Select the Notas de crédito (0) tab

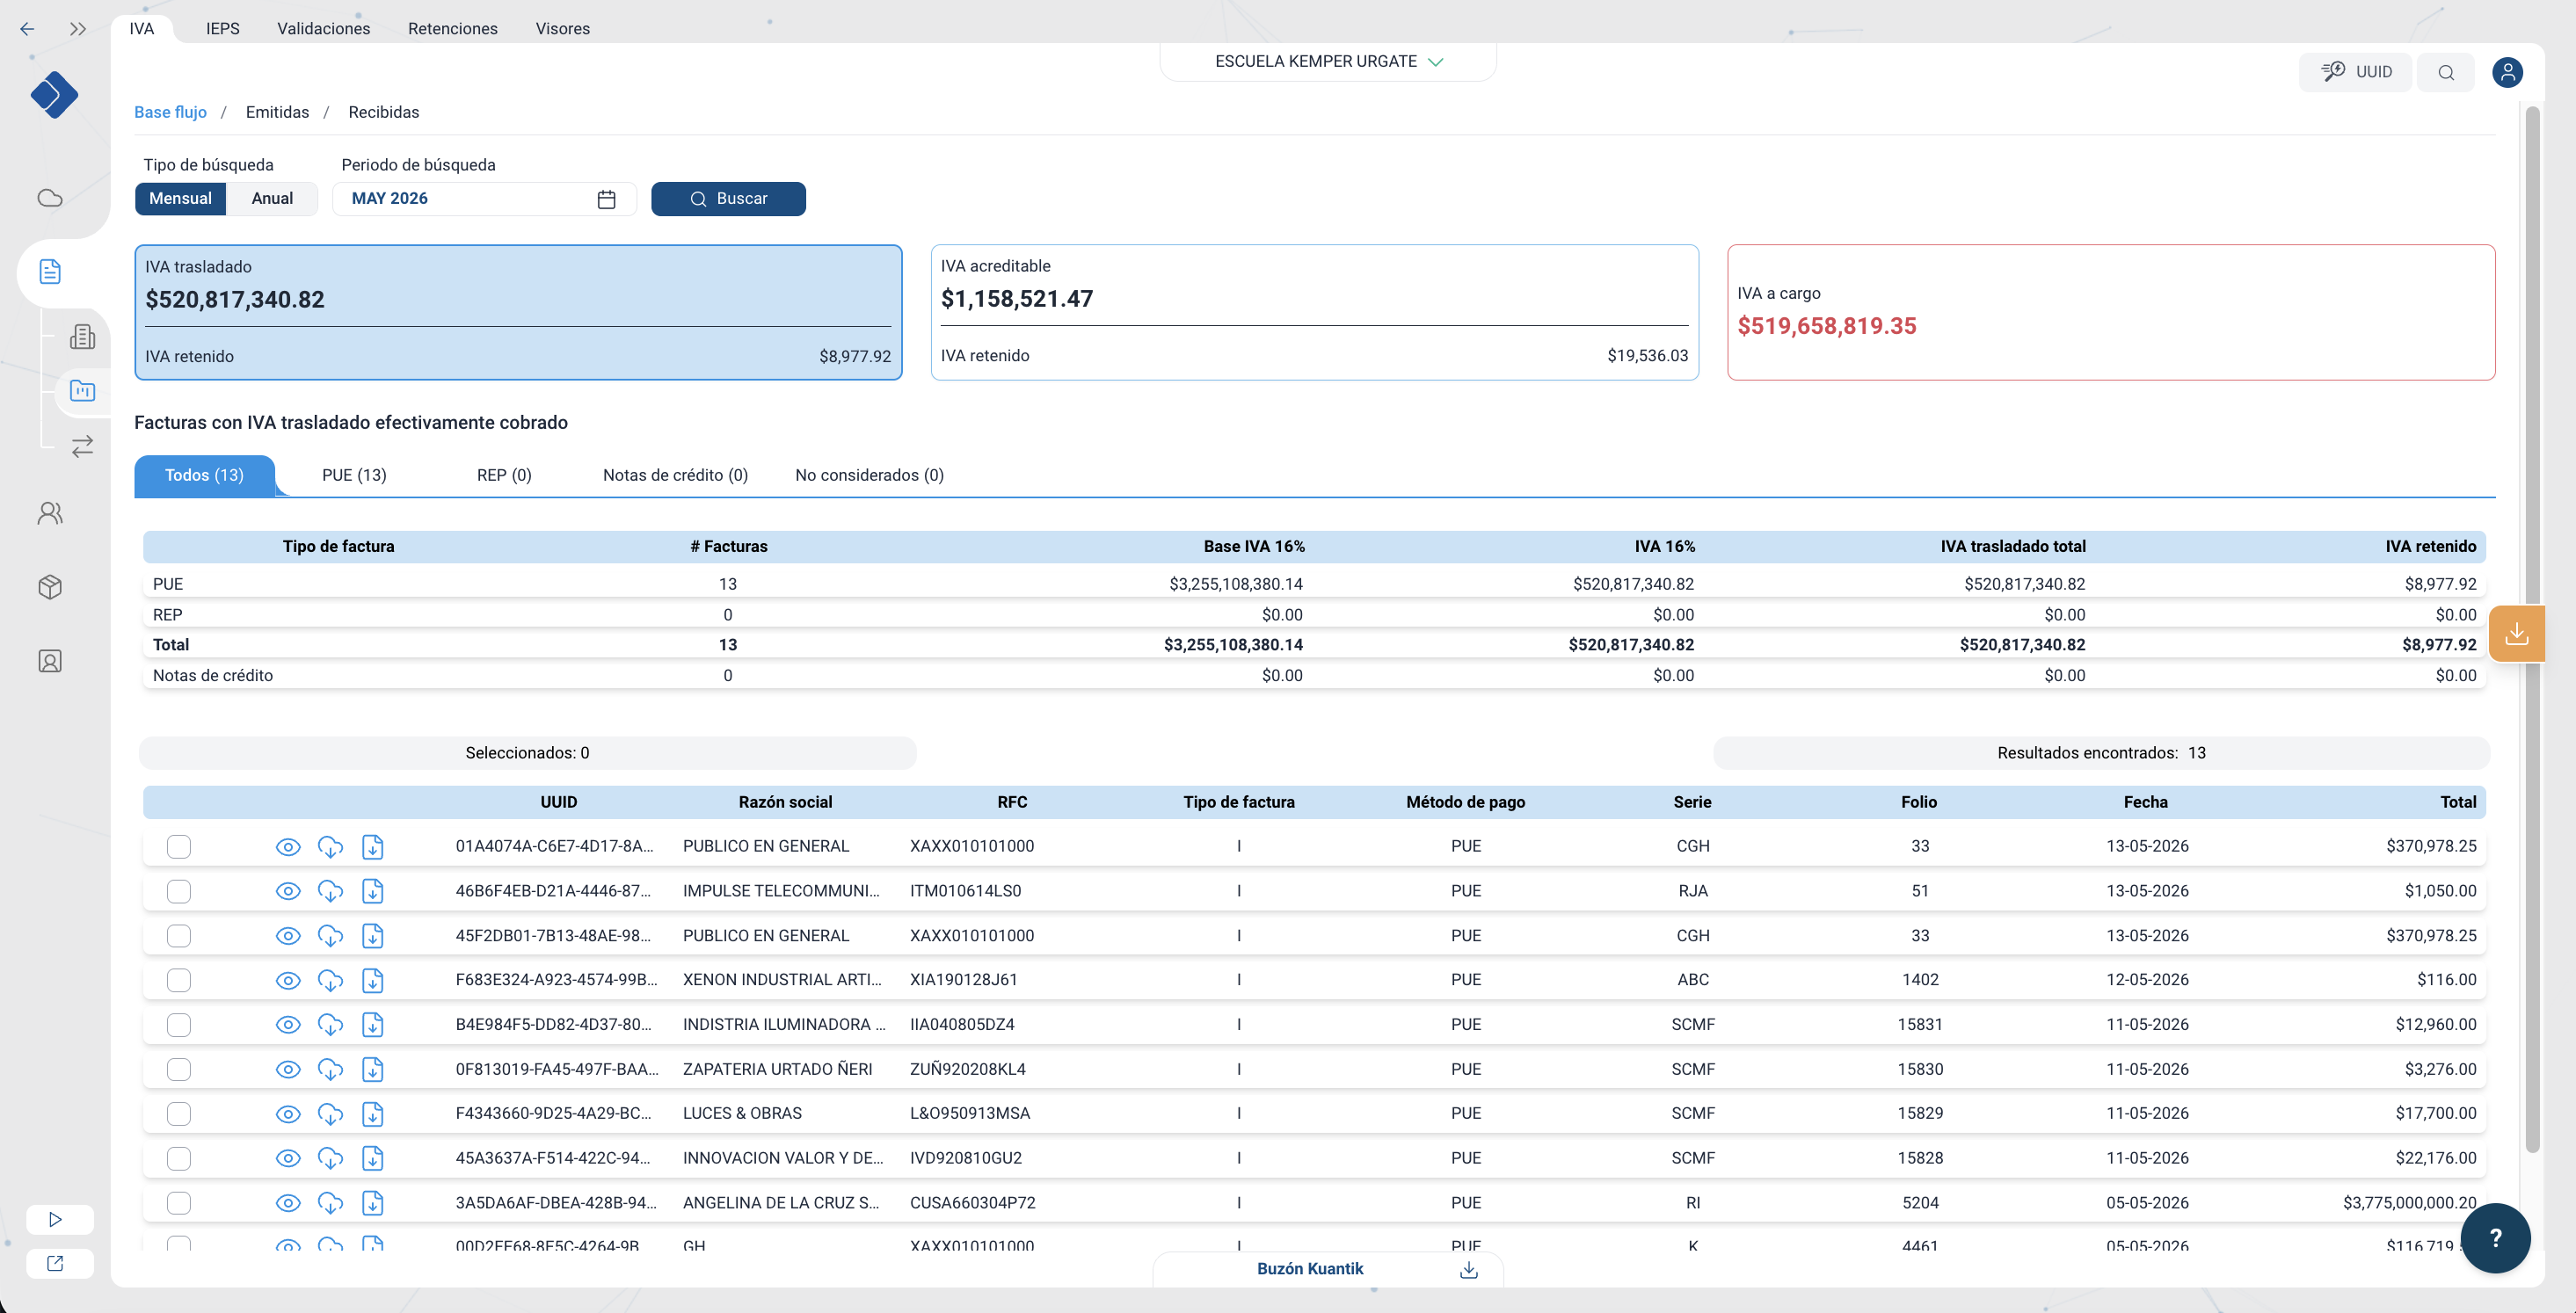click(x=675, y=475)
